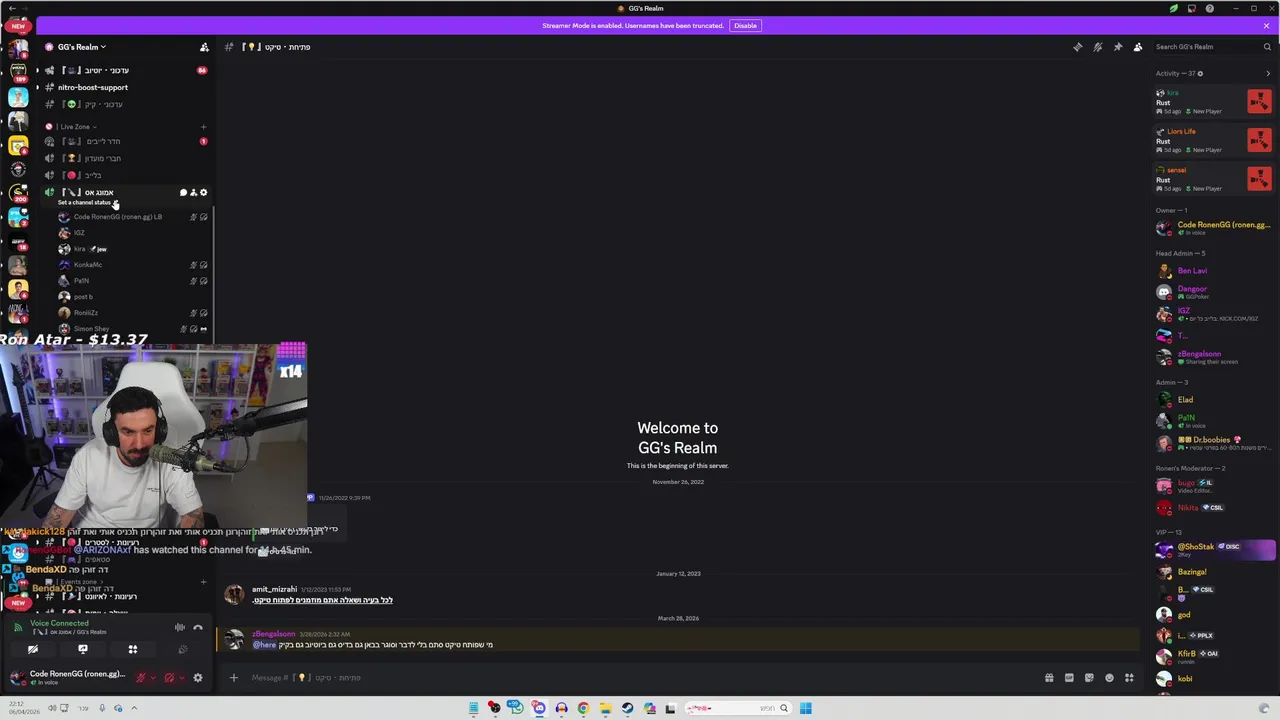
Task: Start an activity in voice panel
Action: [132, 649]
